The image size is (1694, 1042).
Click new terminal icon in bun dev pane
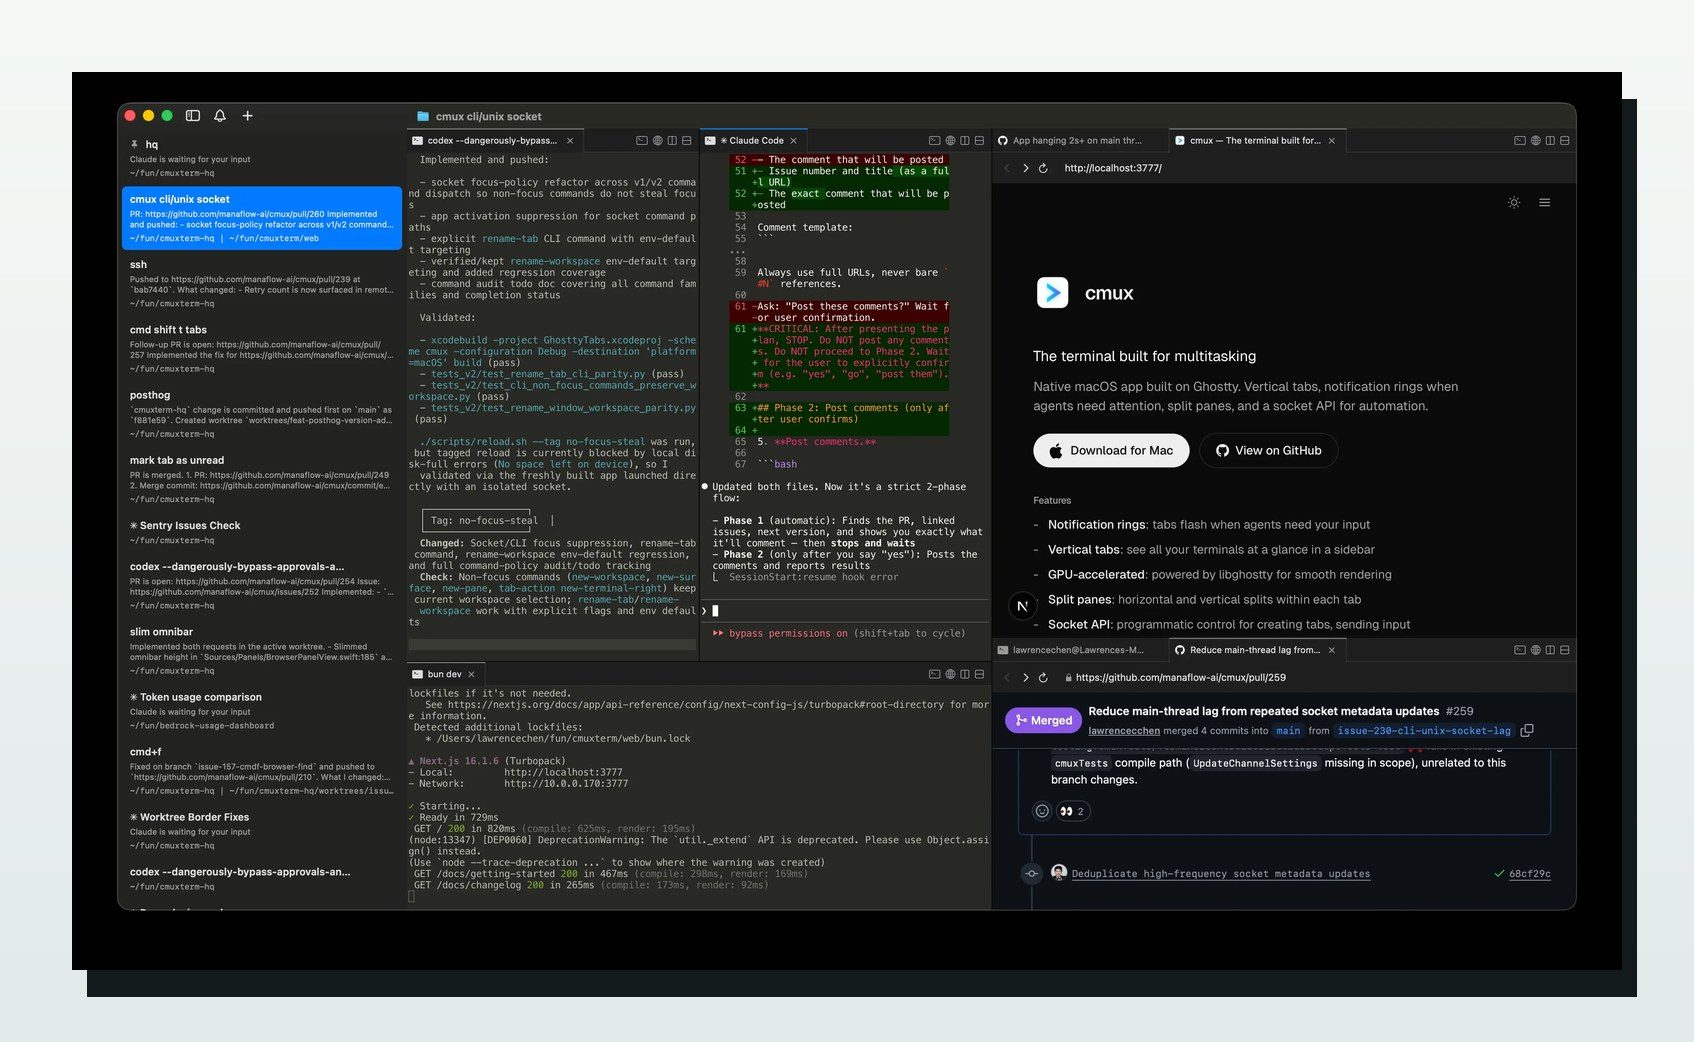pyautogui.click(x=934, y=674)
